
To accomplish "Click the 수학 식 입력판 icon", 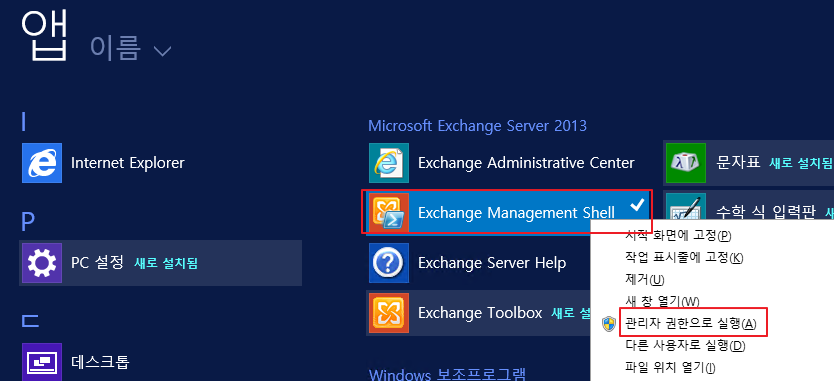I will pyautogui.click(x=686, y=207).
